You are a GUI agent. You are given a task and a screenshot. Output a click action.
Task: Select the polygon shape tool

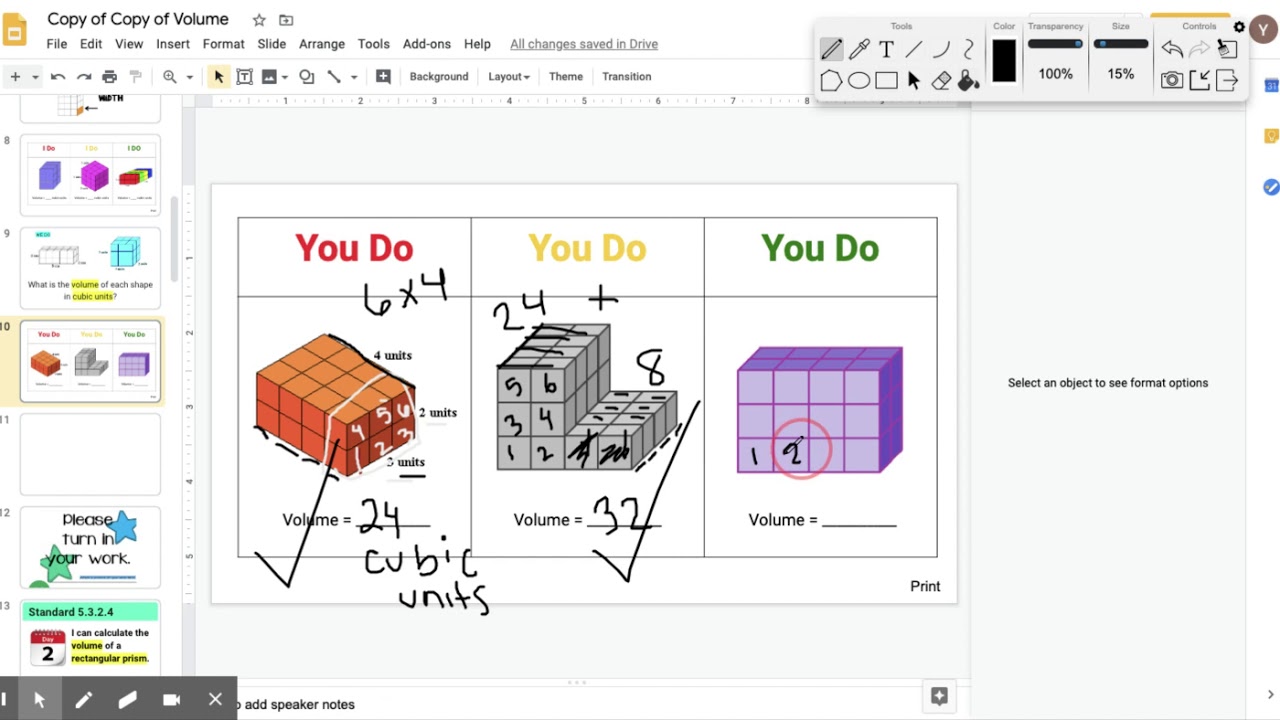click(x=831, y=81)
